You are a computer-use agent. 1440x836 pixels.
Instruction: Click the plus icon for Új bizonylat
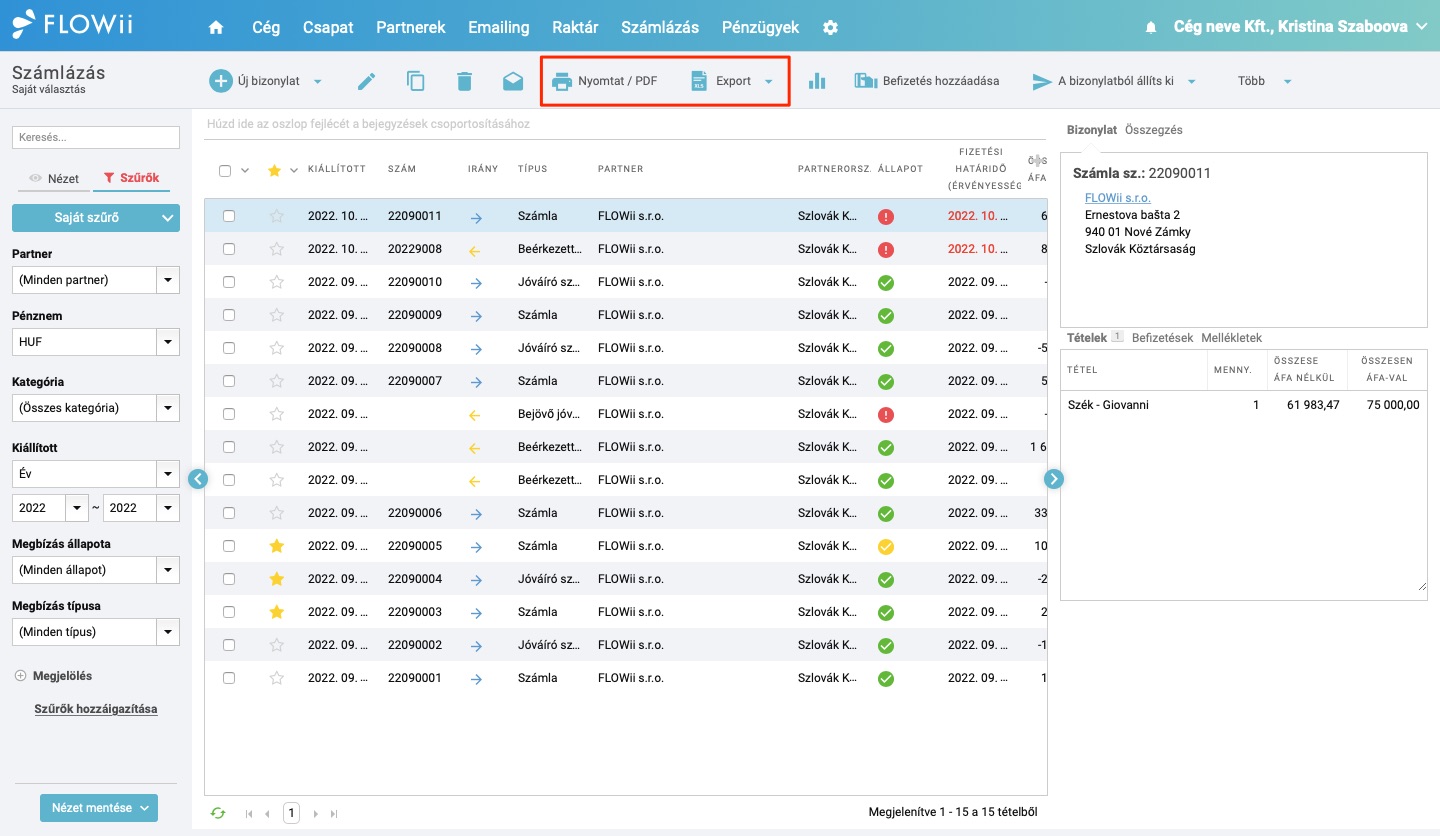pos(219,81)
